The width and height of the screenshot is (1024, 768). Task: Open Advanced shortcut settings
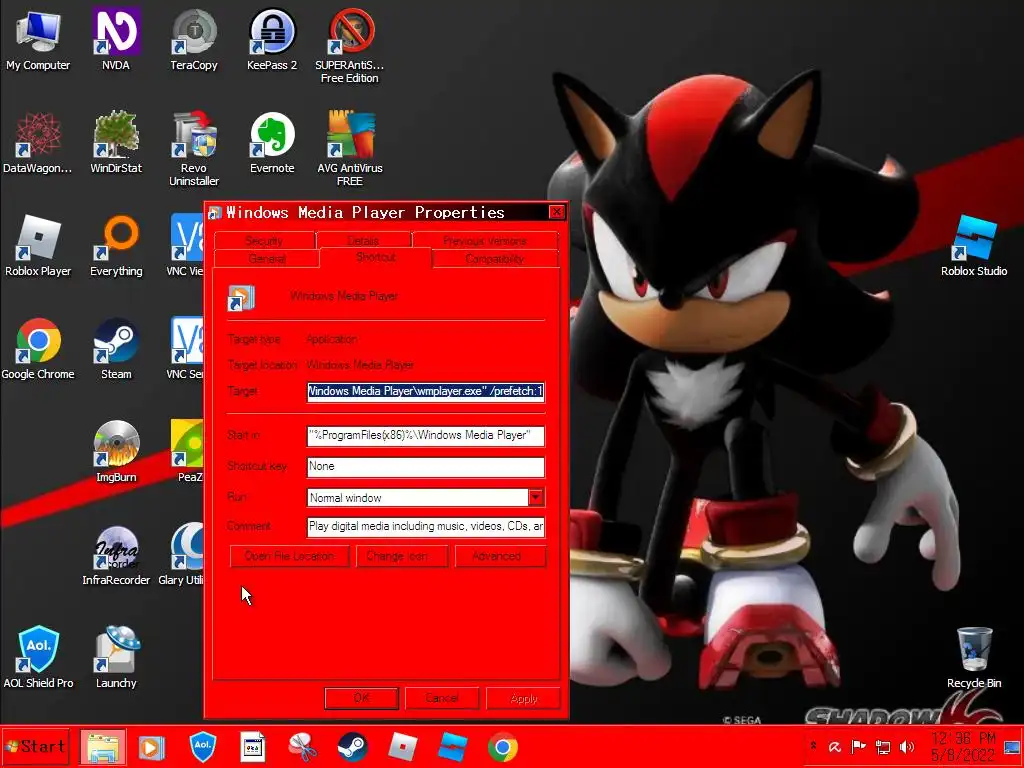pyautogui.click(x=500, y=556)
